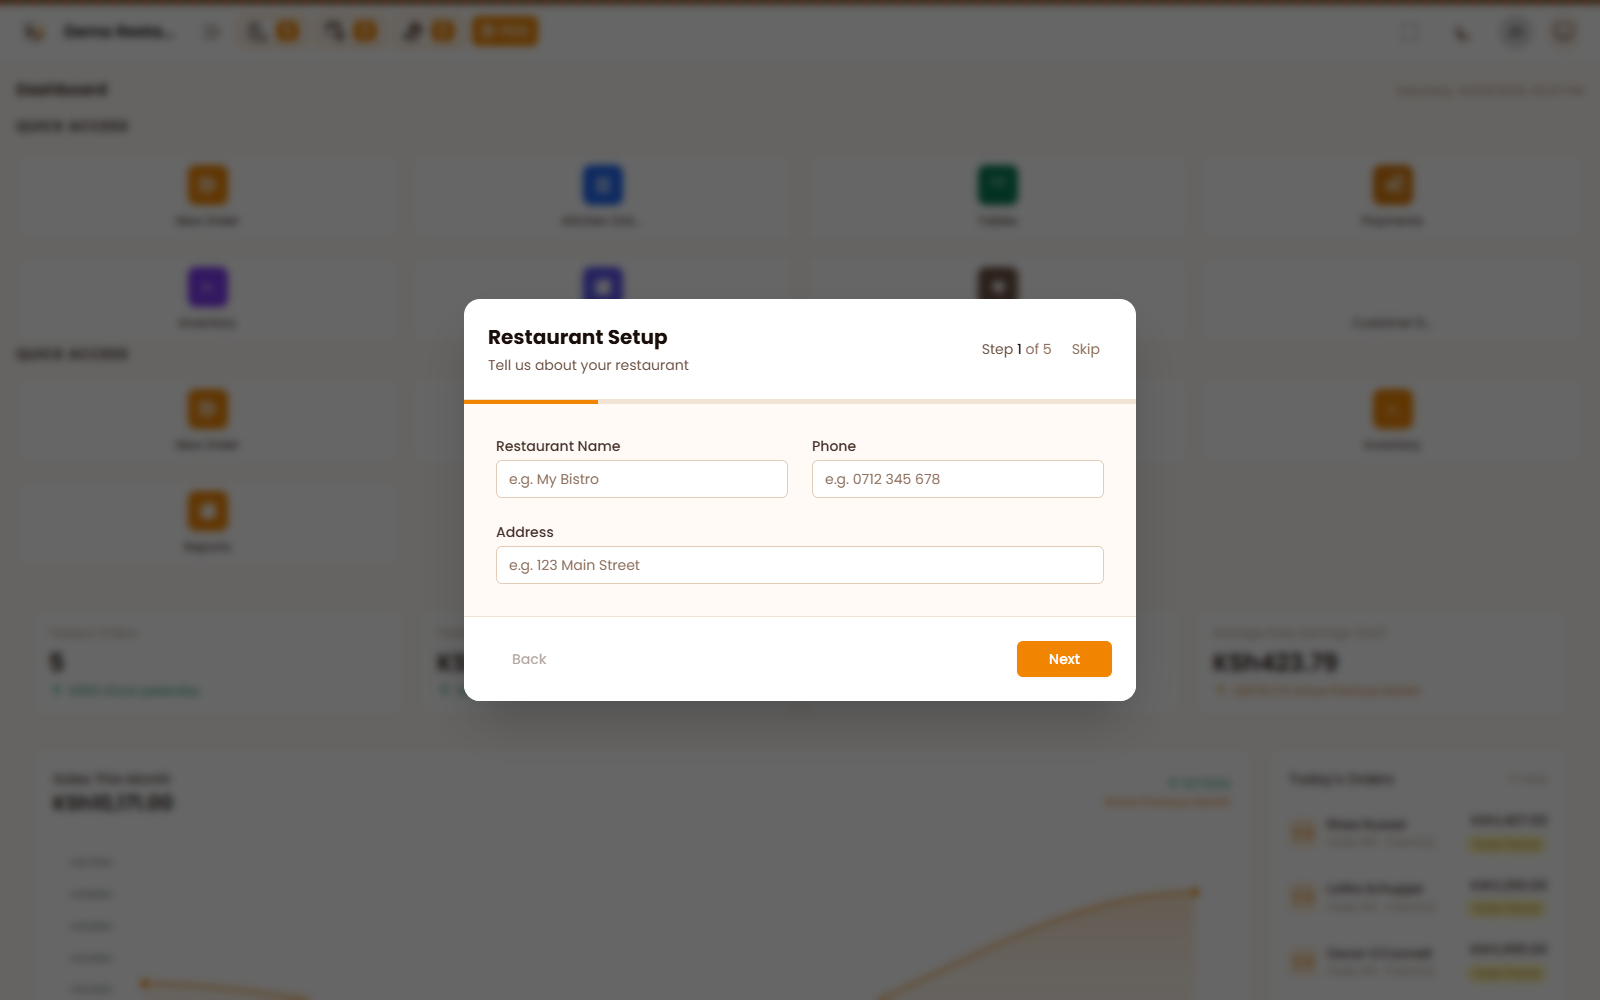Click the "Address" field label

pyautogui.click(x=525, y=532)
